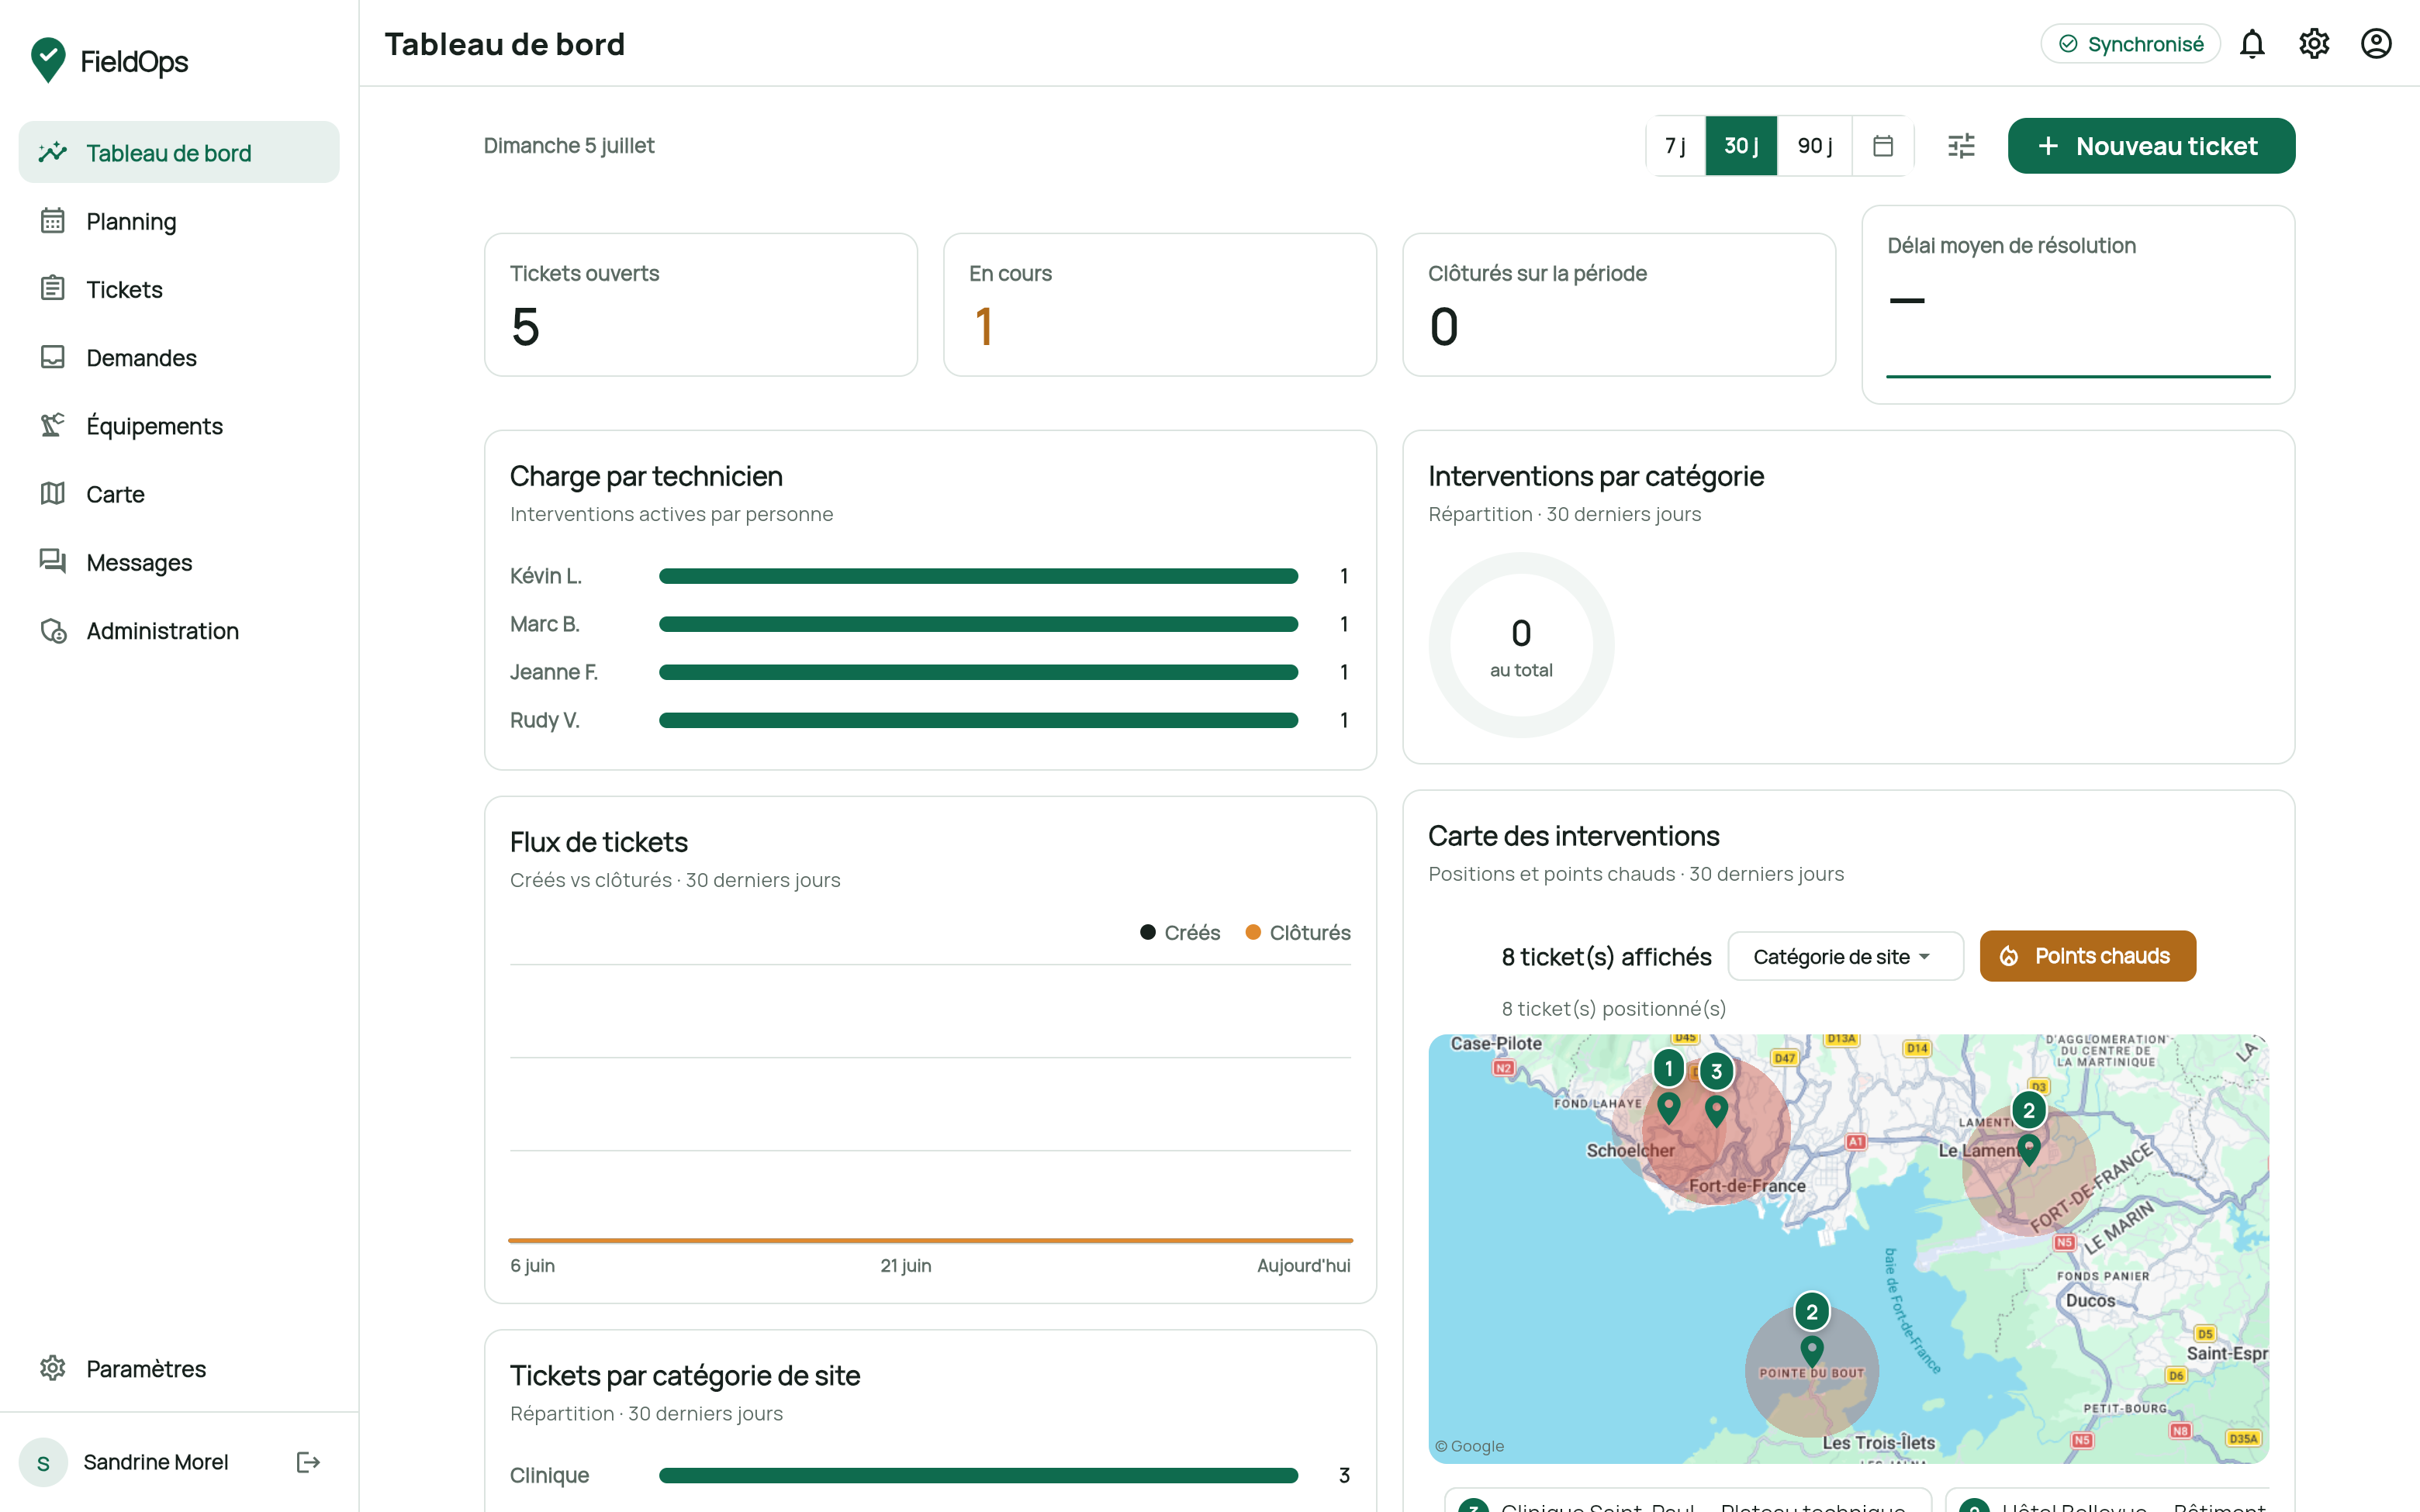Open the Carte page in sidebar
This screenshot has width=2420, height=1512.
click(x=179, y=494)
